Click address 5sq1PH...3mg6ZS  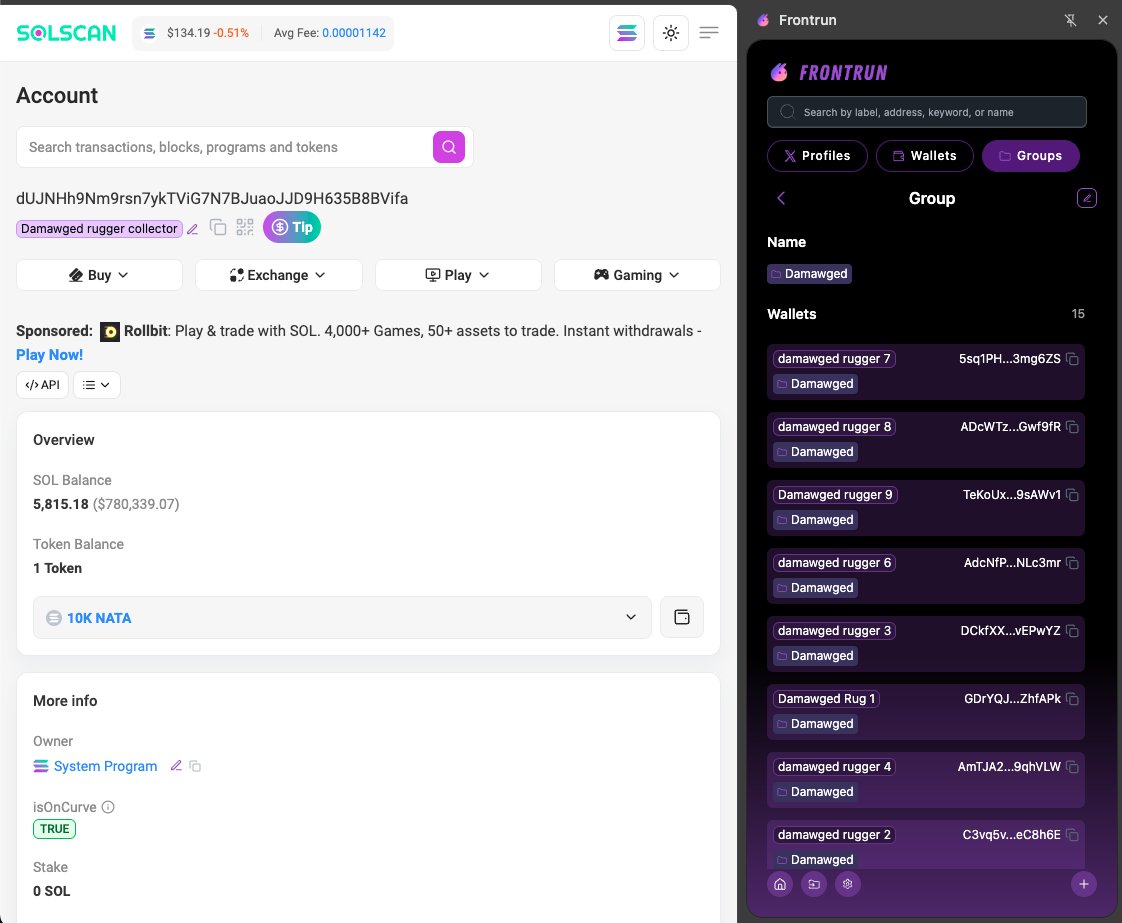[1010, 359]
